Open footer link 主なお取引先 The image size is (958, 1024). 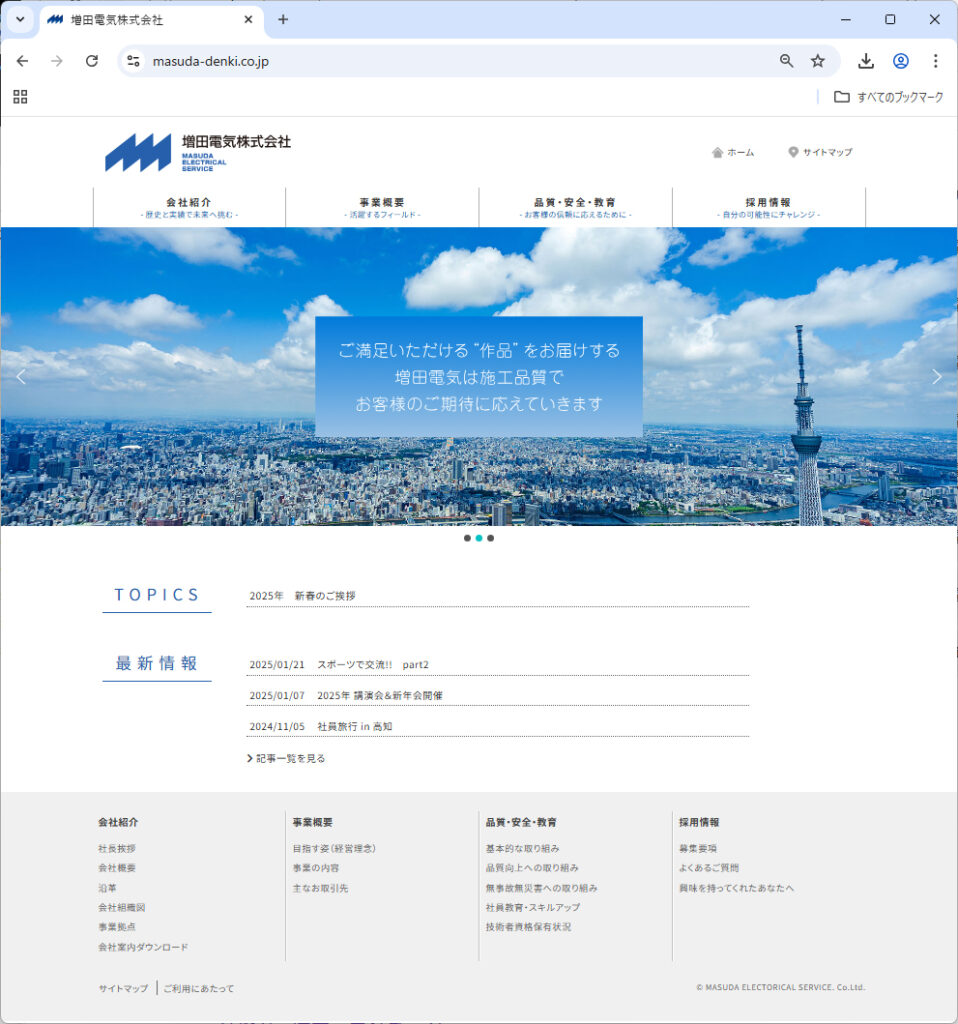(x=320, y=888)
